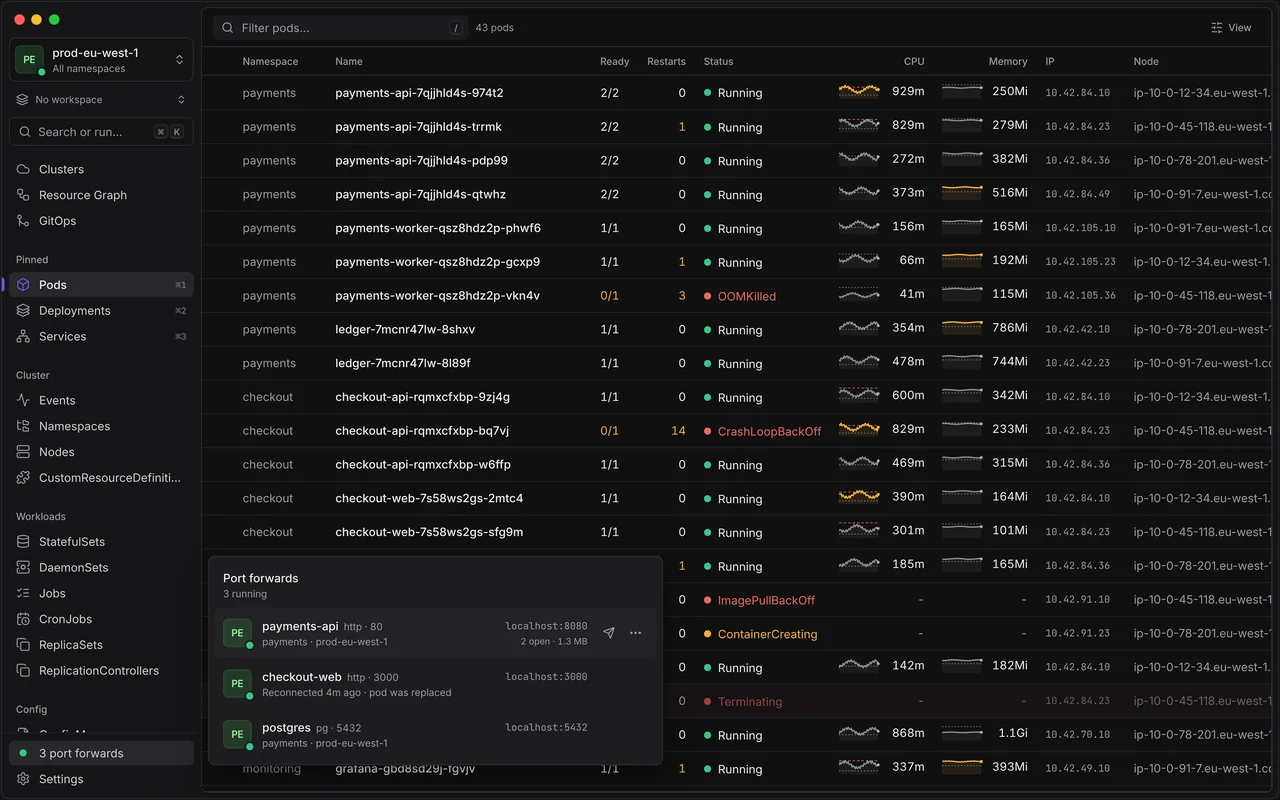Sort by the CPU column header

914,62
